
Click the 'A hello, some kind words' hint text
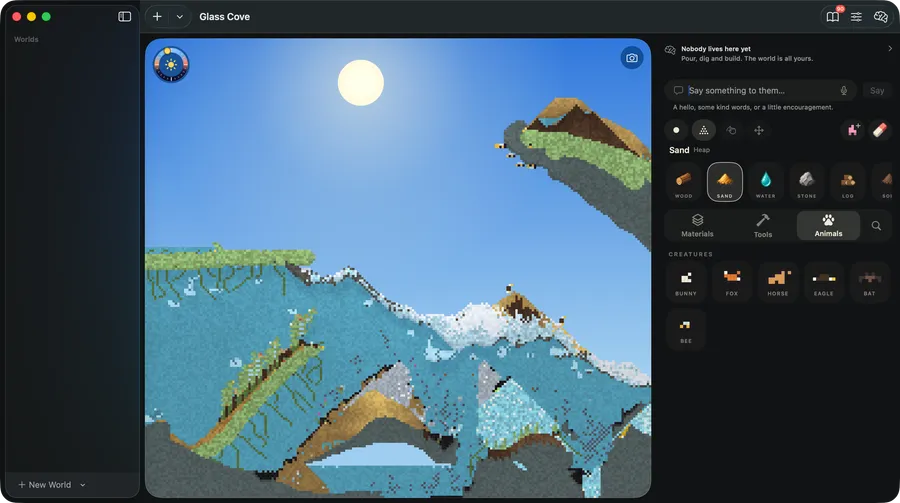point(752,107)
